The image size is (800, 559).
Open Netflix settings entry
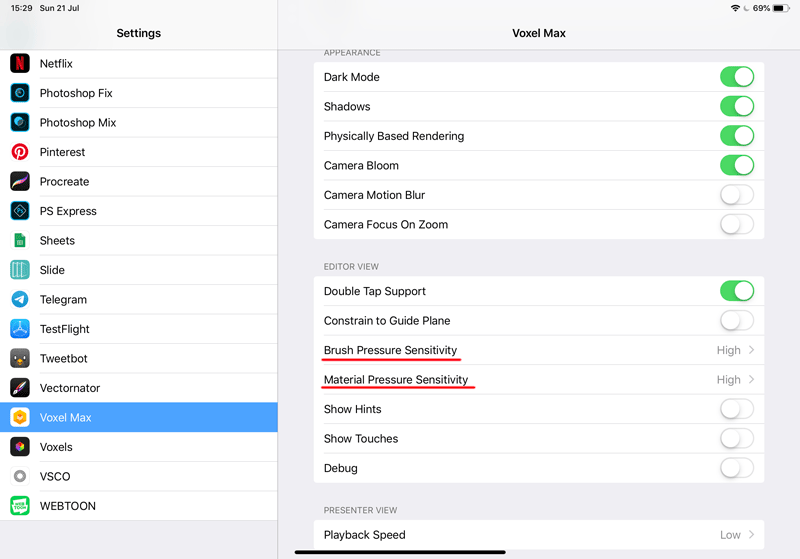[x=139, y=64]
